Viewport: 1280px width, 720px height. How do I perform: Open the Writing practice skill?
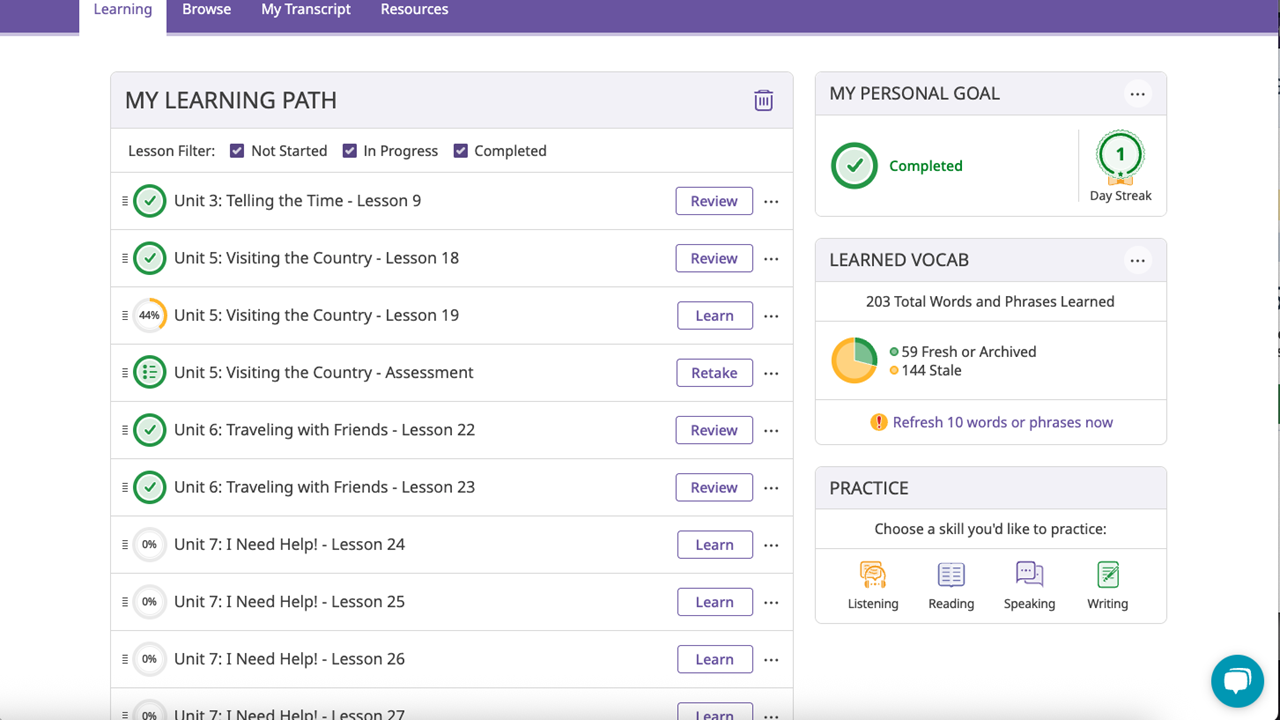click(x=1107, y=586)
